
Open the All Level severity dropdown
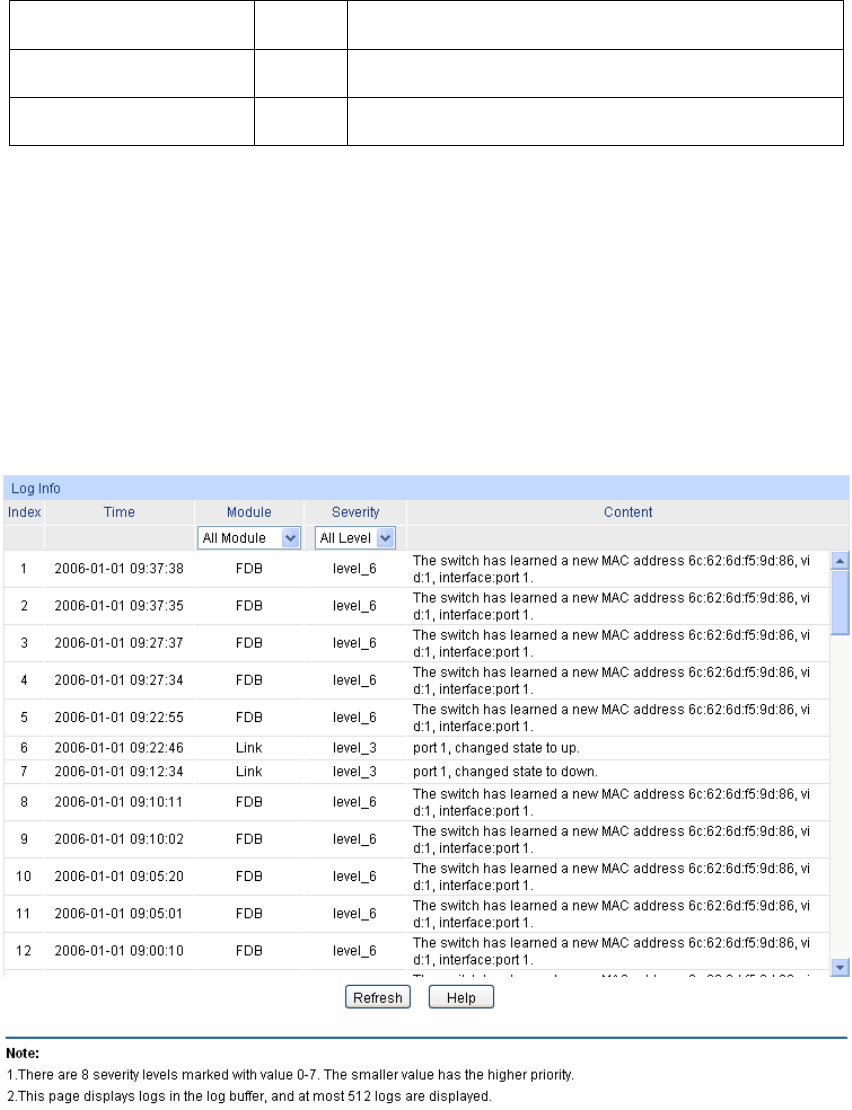point(355,538)
